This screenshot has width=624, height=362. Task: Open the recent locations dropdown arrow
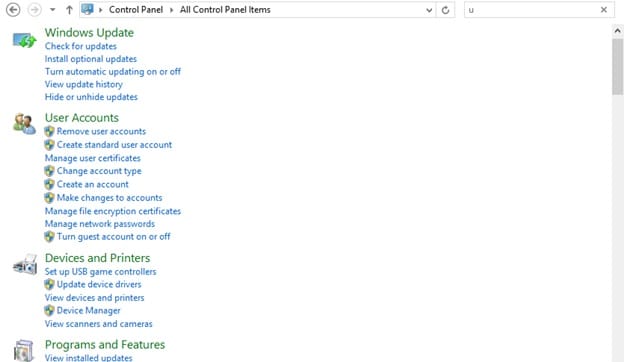coord(53,10)
